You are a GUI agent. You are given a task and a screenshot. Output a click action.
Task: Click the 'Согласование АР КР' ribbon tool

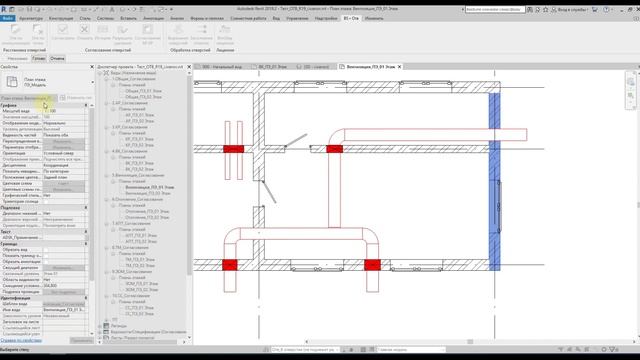tap(148, 34)
